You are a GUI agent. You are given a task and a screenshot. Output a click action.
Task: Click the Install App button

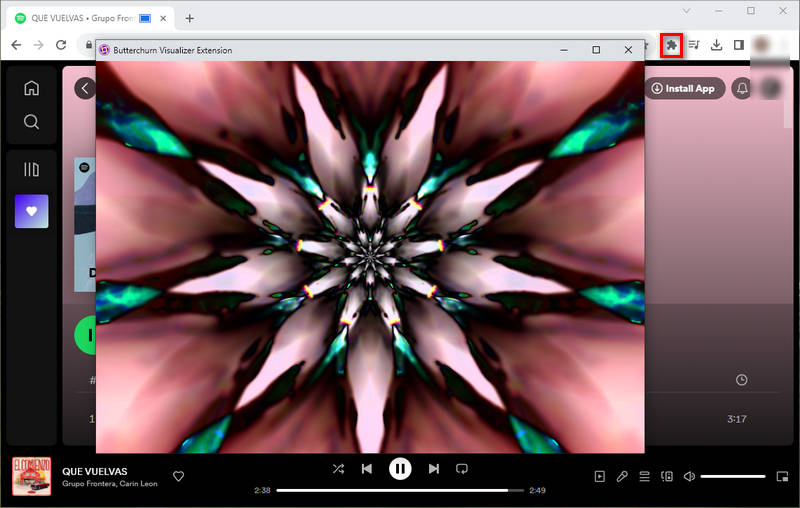[684, 88]
